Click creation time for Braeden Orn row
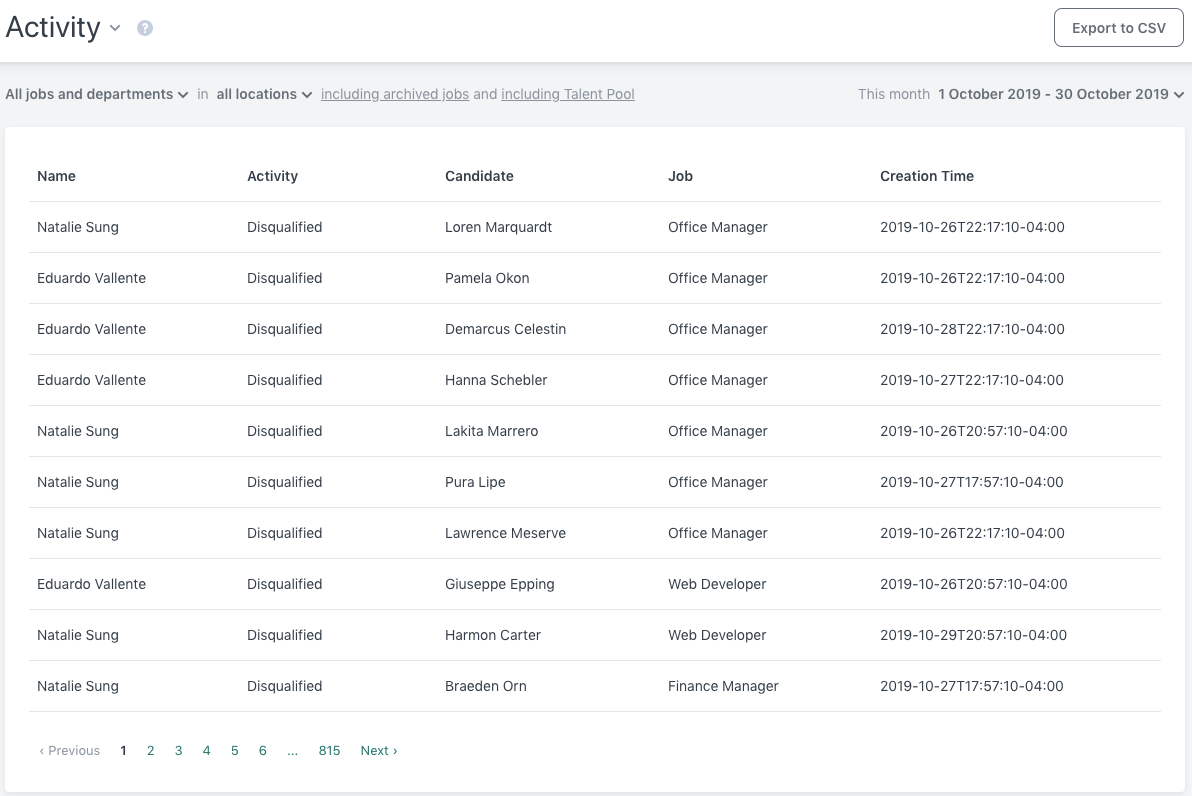Viewport: 1192px width, 796px height. coord(972,686)
